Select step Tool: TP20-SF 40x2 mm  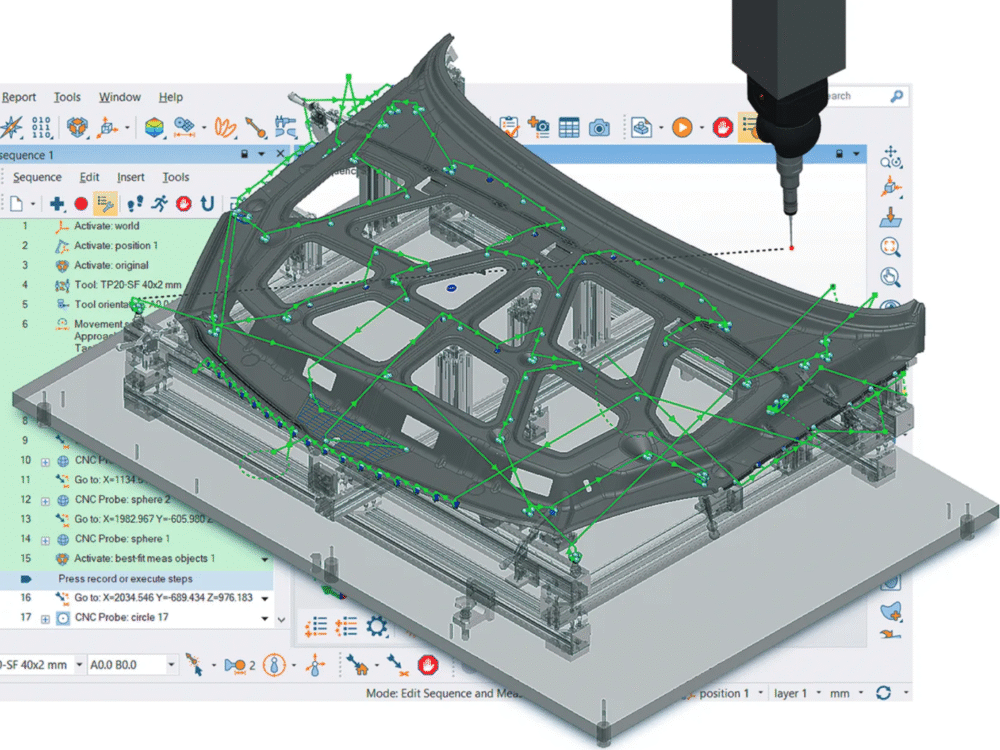click(x=128, y=285)
